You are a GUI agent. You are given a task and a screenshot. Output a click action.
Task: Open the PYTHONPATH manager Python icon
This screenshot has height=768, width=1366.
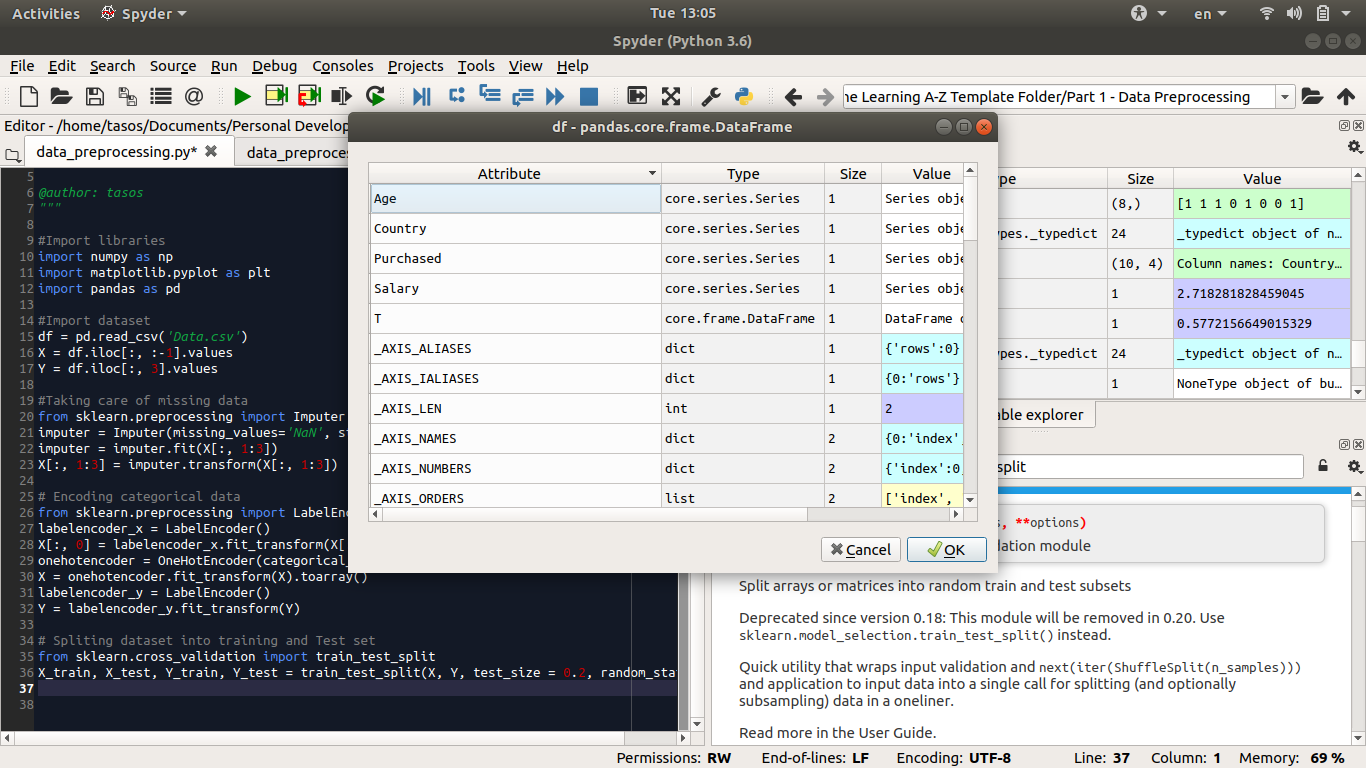(743, 96)
